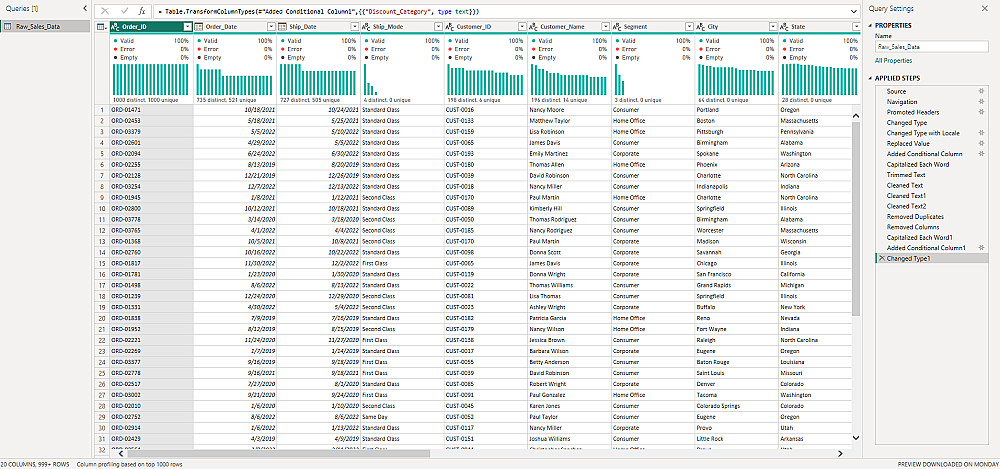1000x469 pixels.
Task: Close the Query Settings pane
Action: coord(986,8)
